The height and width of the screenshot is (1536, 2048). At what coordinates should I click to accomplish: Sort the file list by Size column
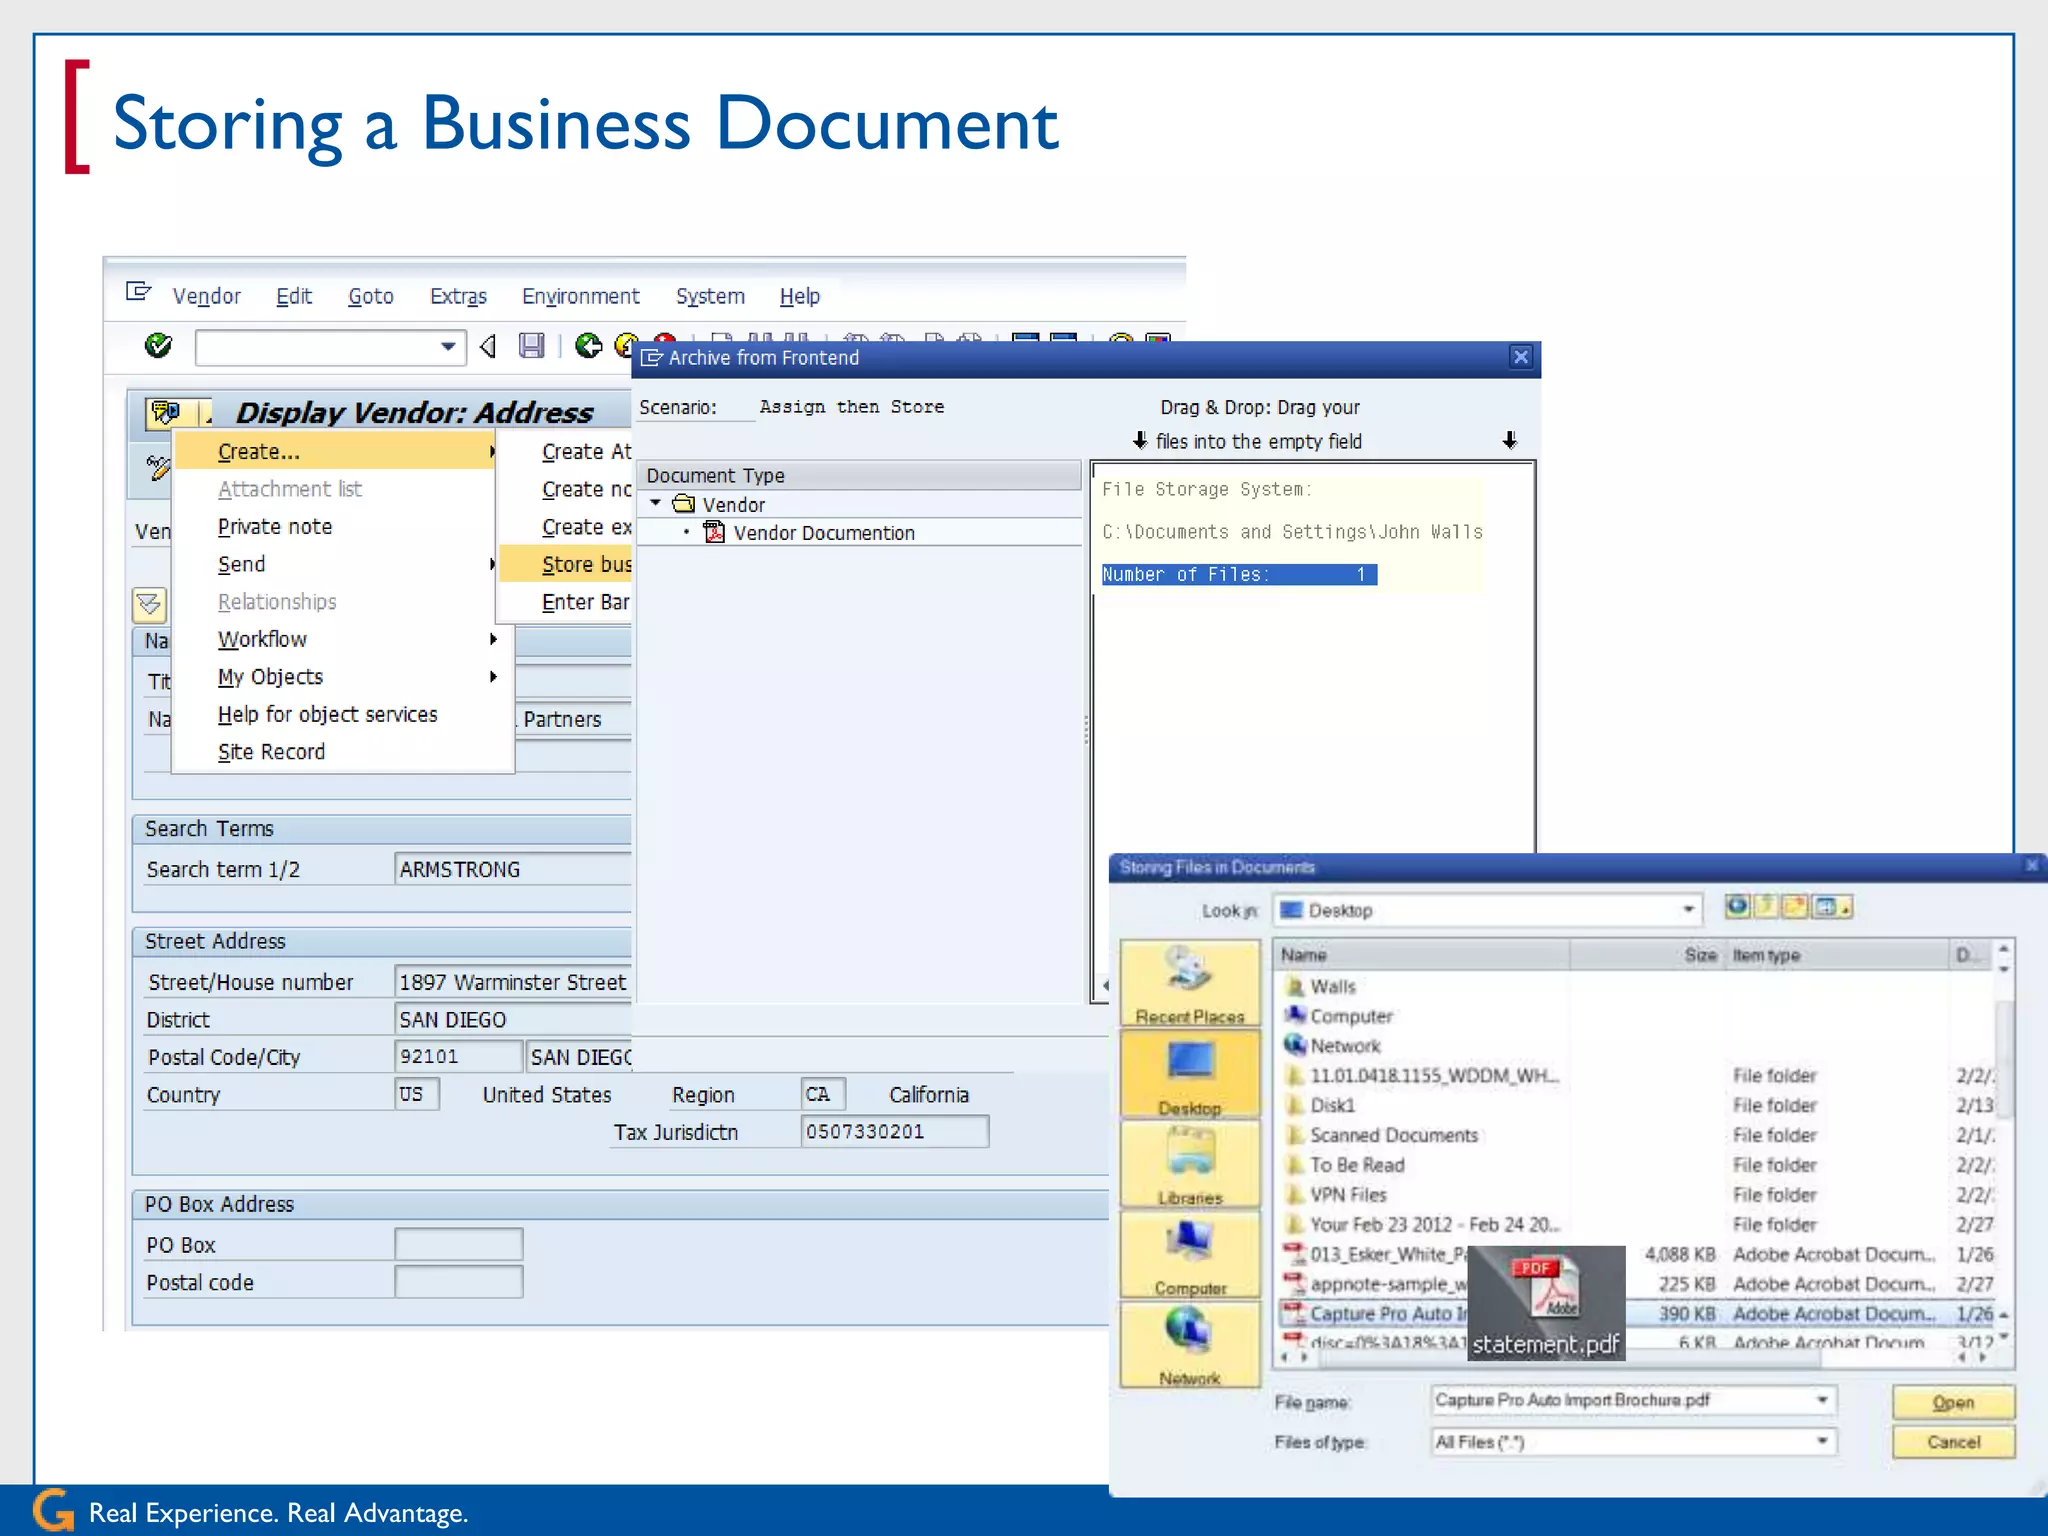1648,955
